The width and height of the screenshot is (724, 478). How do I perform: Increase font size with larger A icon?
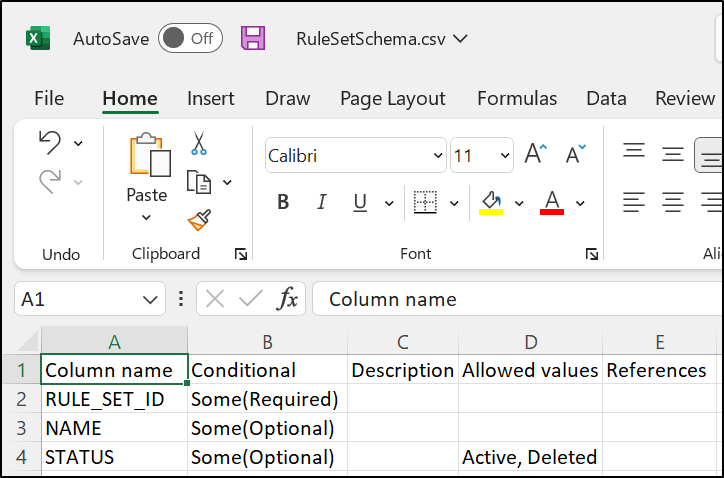click(x=535, y=155)
